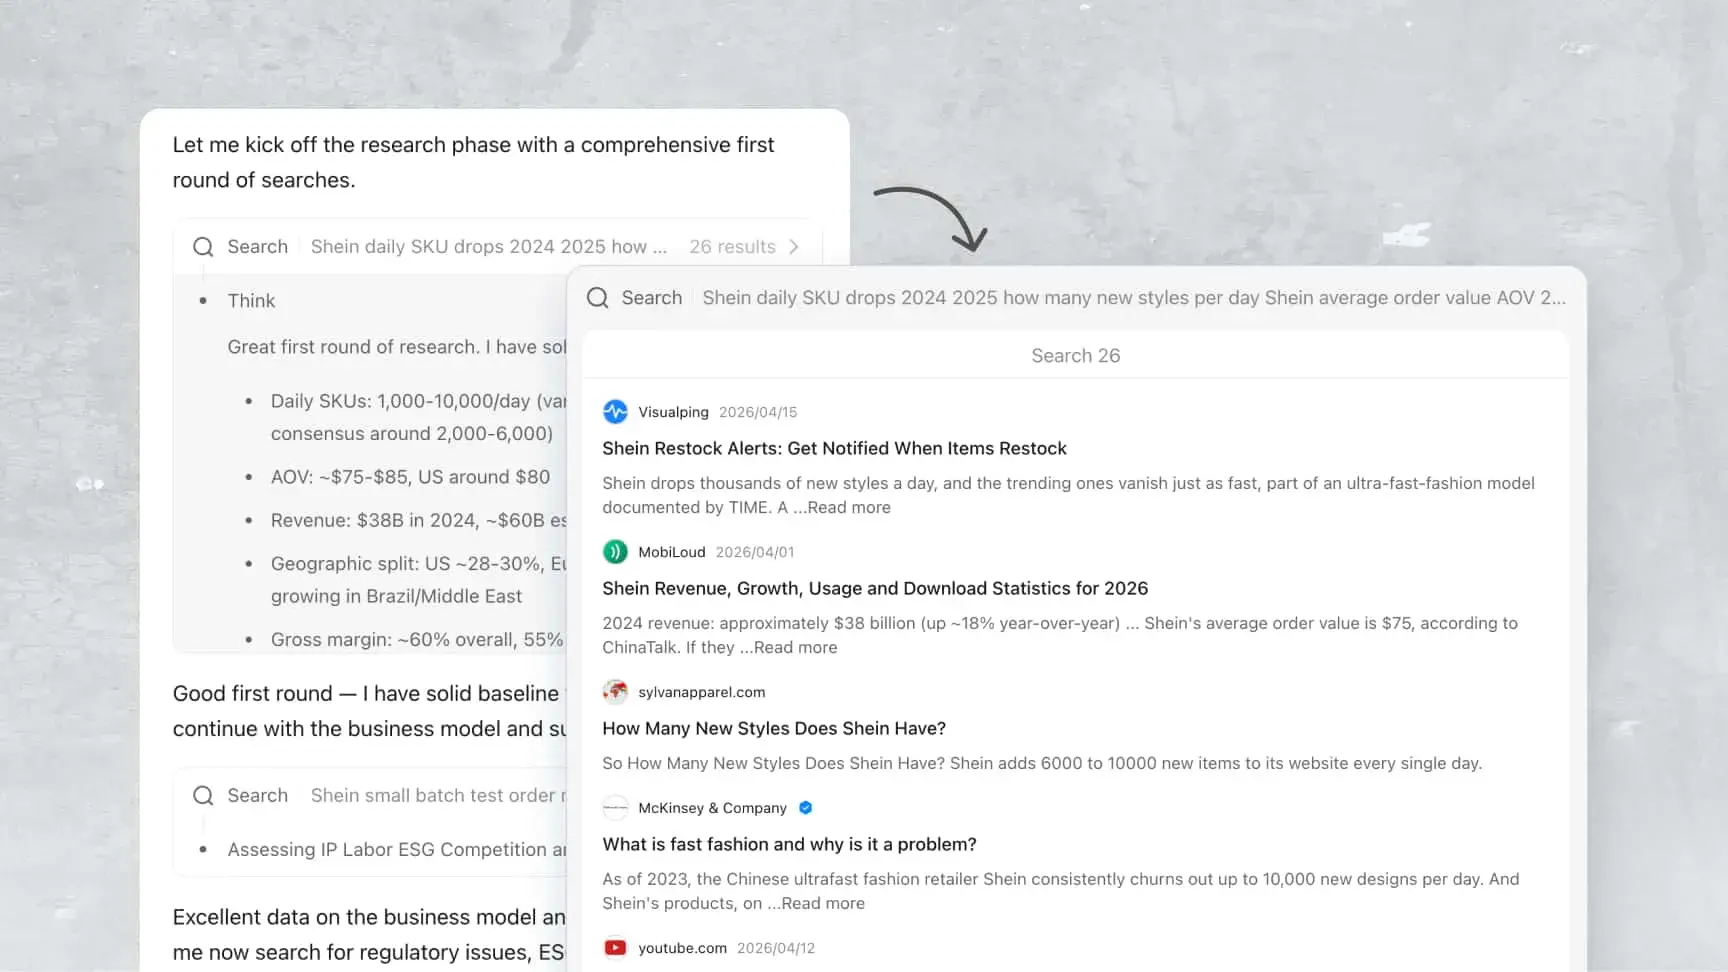Click the search icon in results panel header
1728x972 pixels.
(x=598, y=298)
